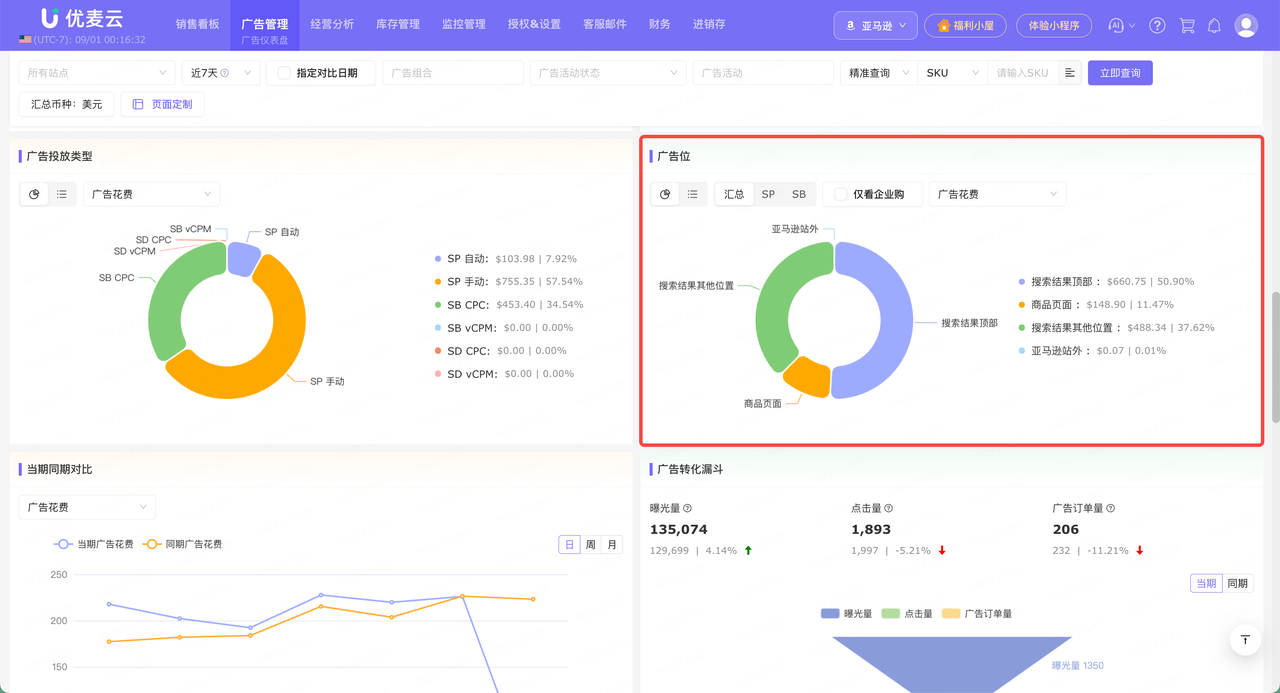Toggle 当期广告花费 line legend
This screenshot has height=693, width=1280.
pyautogui.click(x=93, y=544)
